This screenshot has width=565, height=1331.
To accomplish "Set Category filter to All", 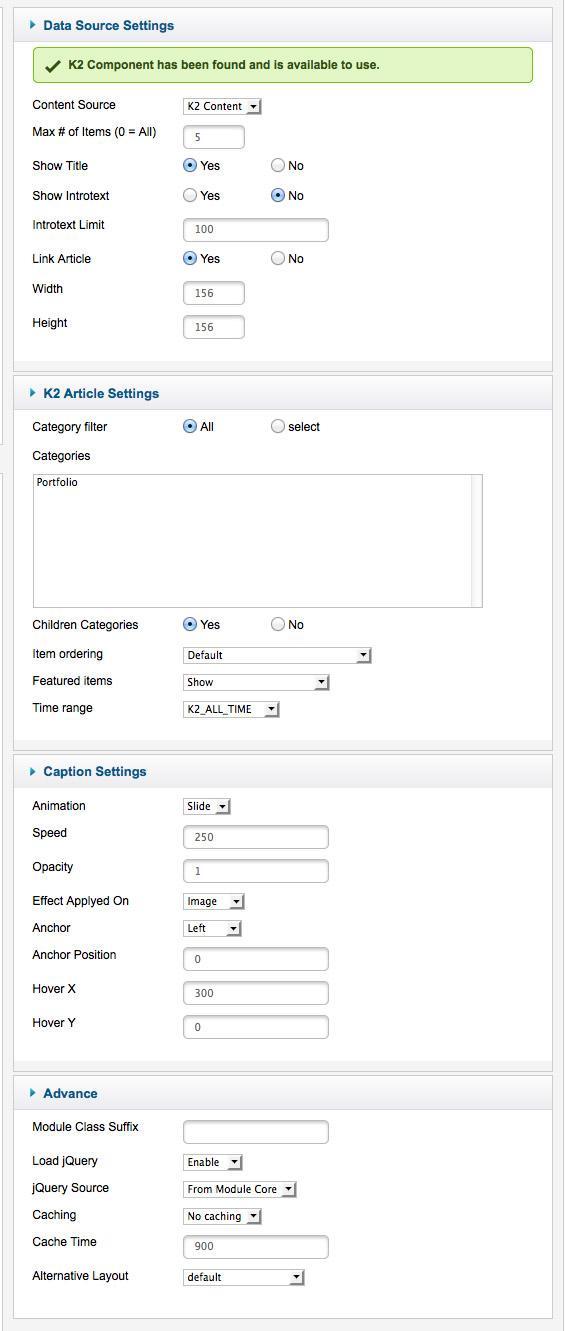I will [x=190, y=426].
